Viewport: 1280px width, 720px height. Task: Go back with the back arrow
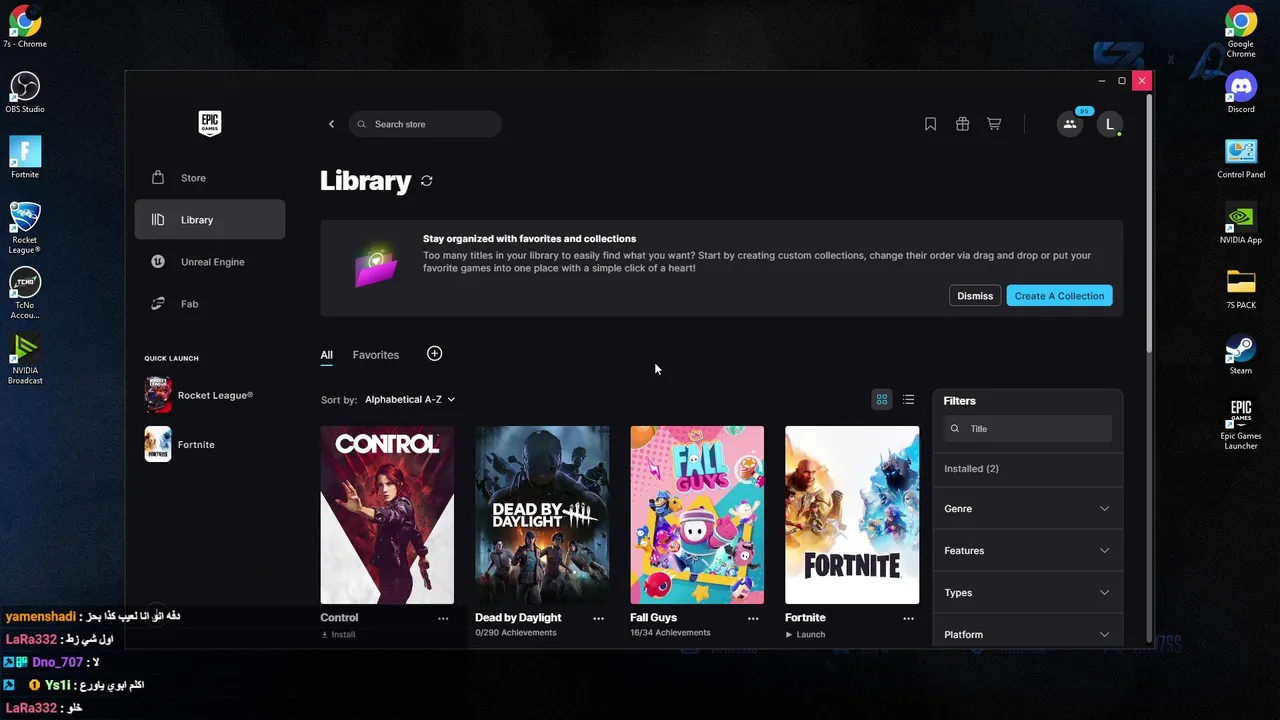331,124
